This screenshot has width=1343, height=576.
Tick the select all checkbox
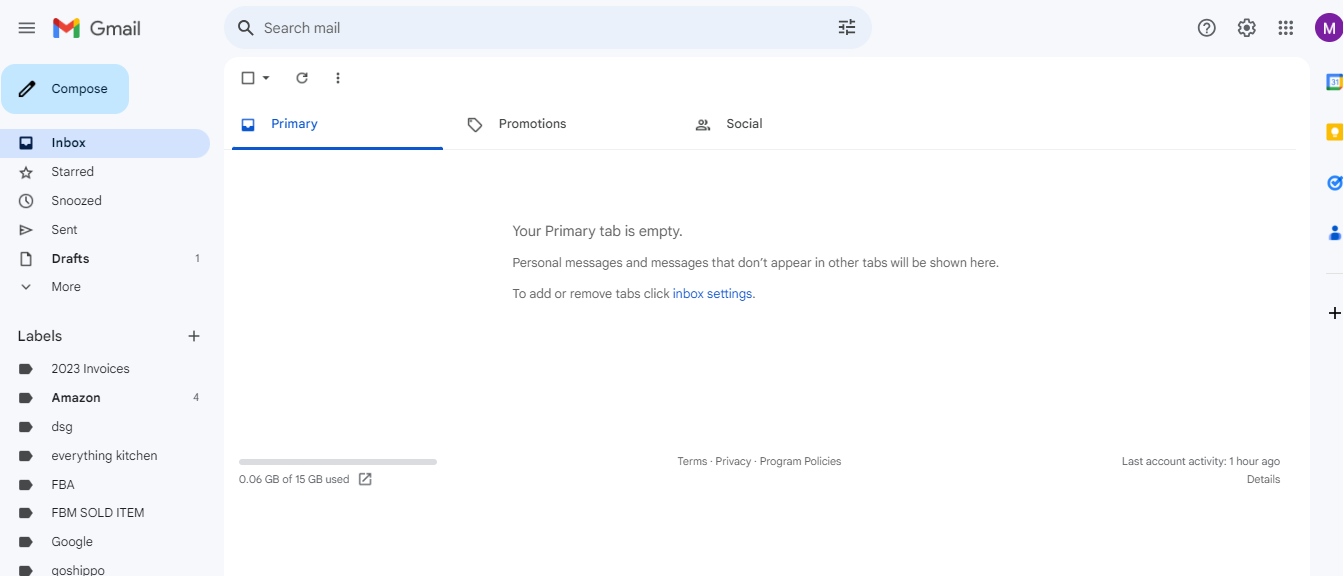click(248, 78)
